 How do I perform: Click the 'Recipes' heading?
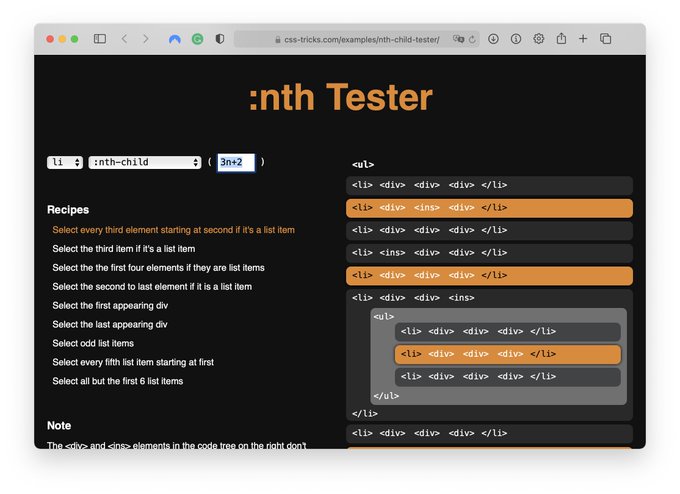(x=68, y=210)
